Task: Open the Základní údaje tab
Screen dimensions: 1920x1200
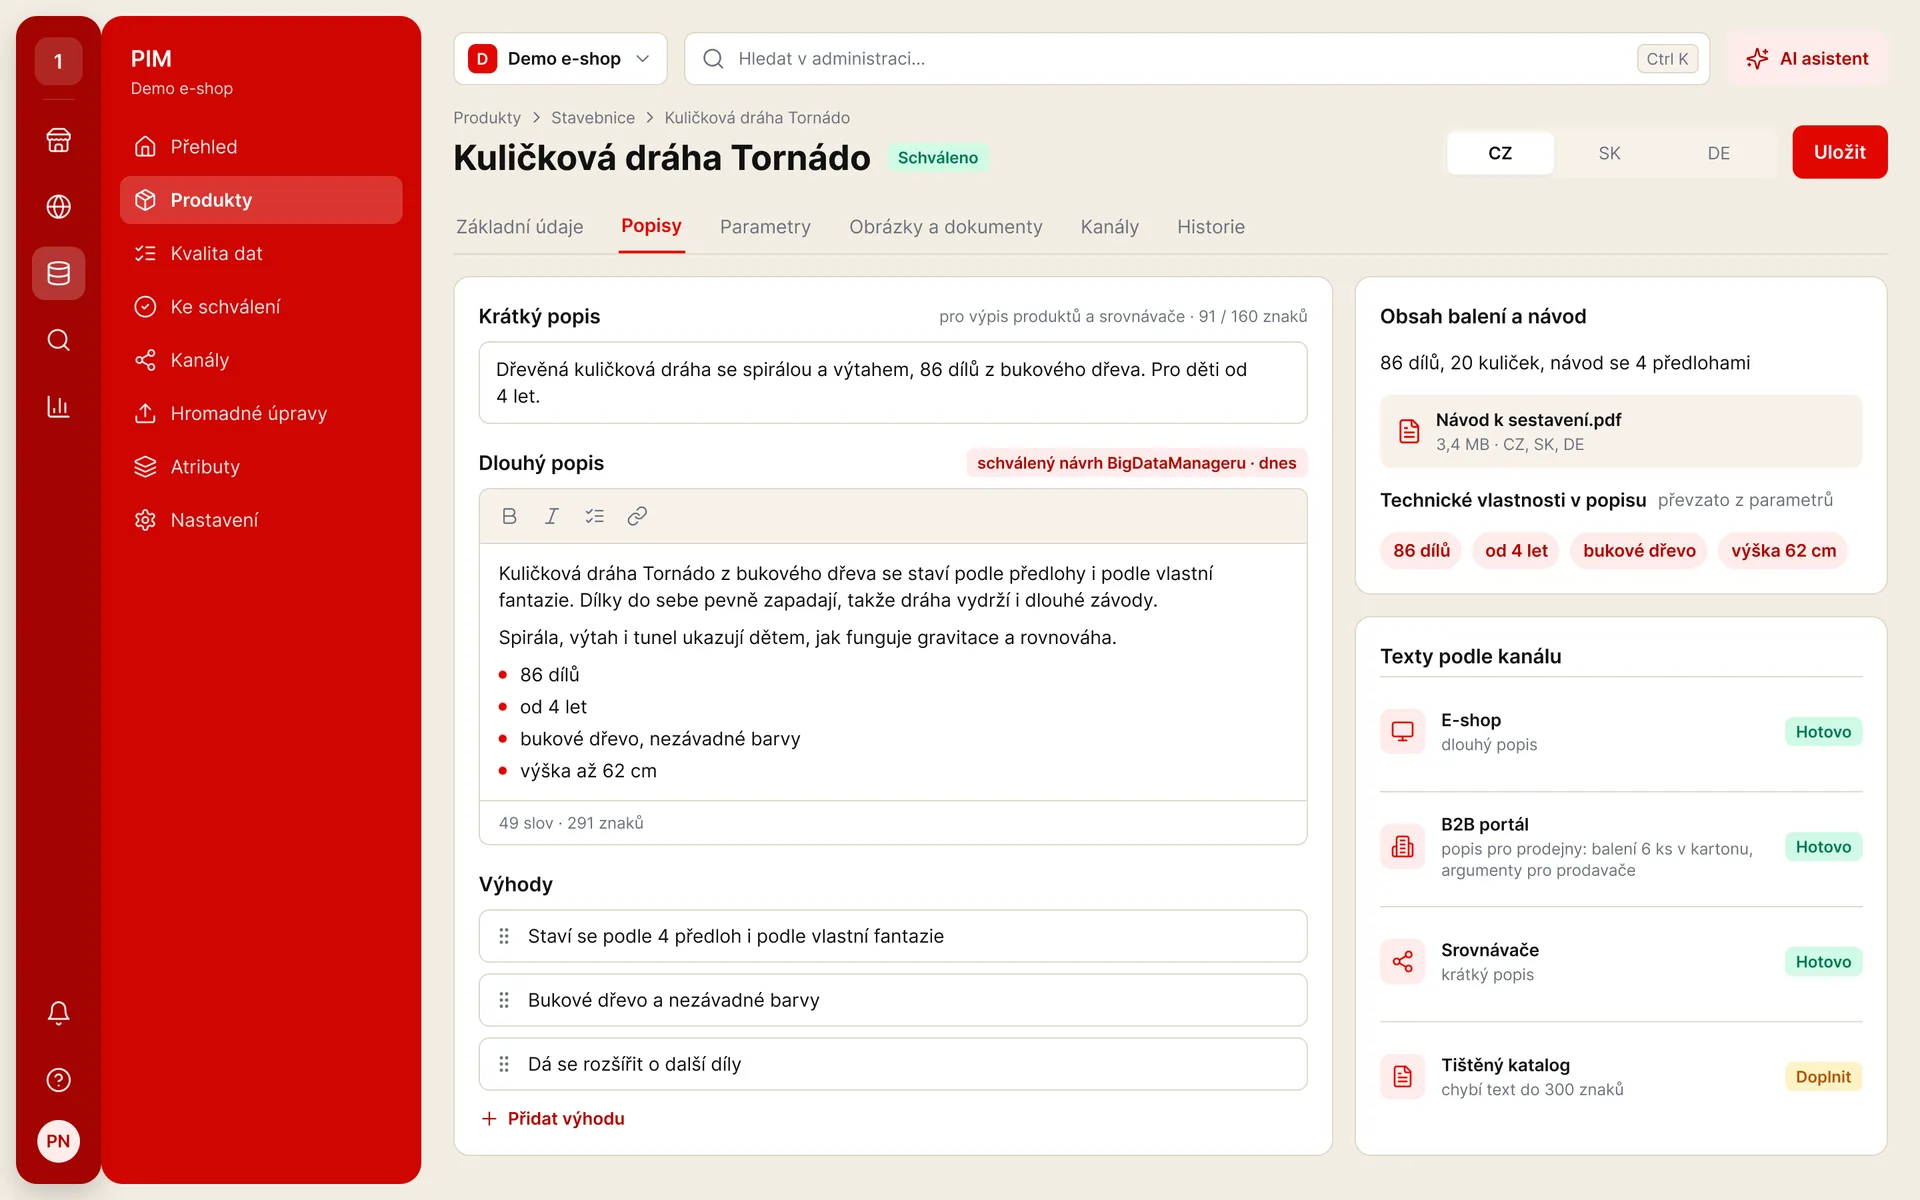Action: 519,227
